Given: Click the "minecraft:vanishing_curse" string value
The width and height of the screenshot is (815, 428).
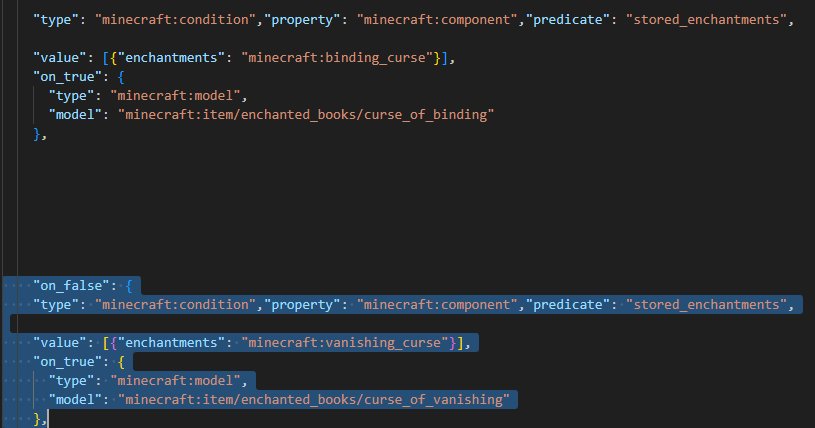Looking at the screenshot, I should coord(344,343).
